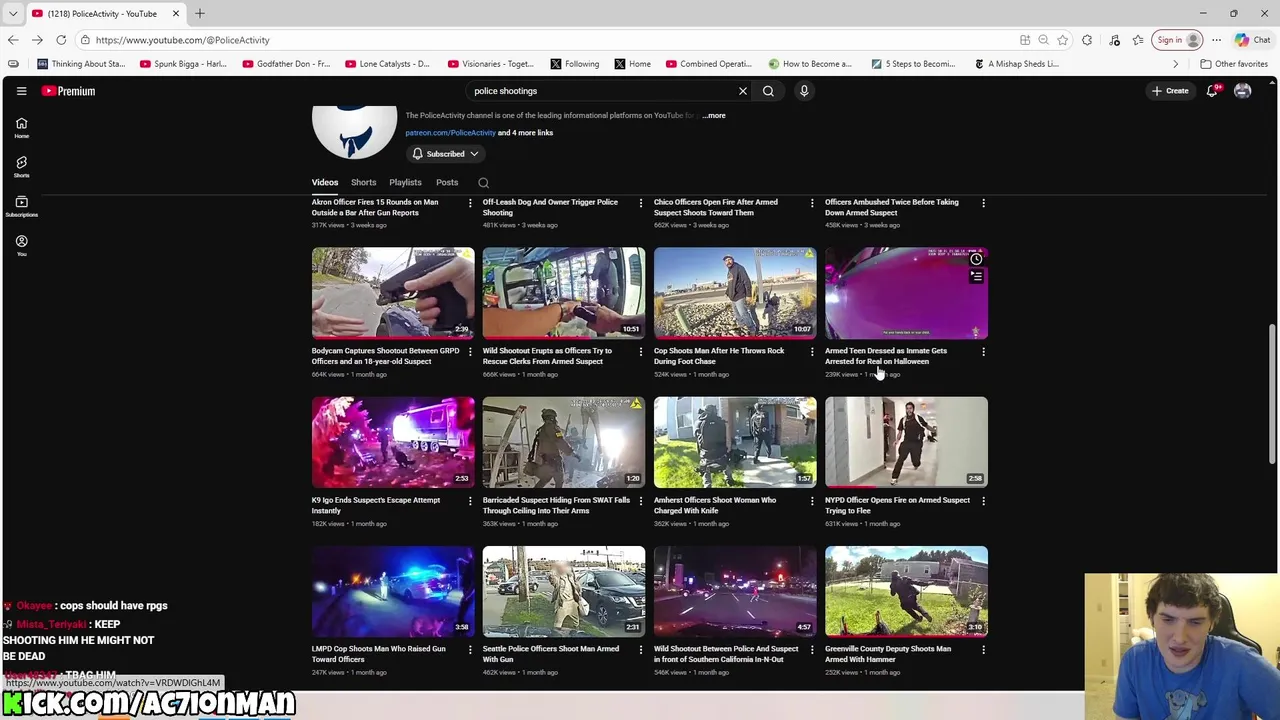Click the Create button
This screenshot has height=720, width=1280.
1170,91
